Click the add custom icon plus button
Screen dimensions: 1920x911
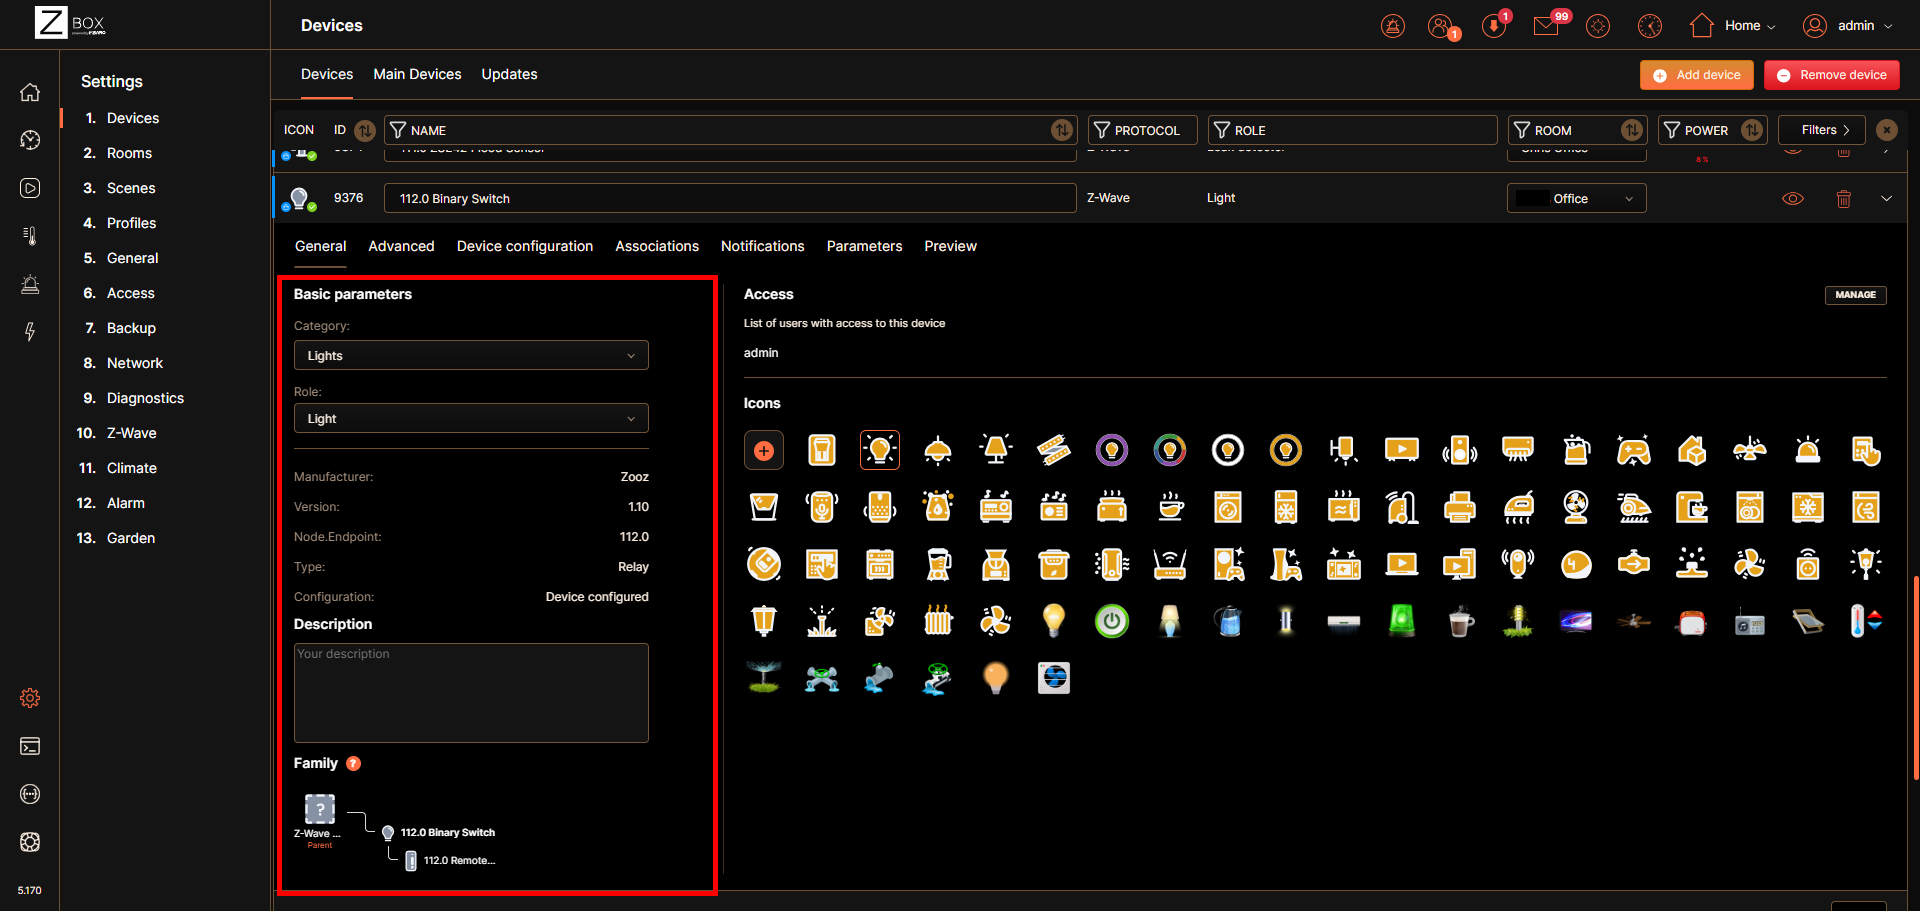point(764,451)
